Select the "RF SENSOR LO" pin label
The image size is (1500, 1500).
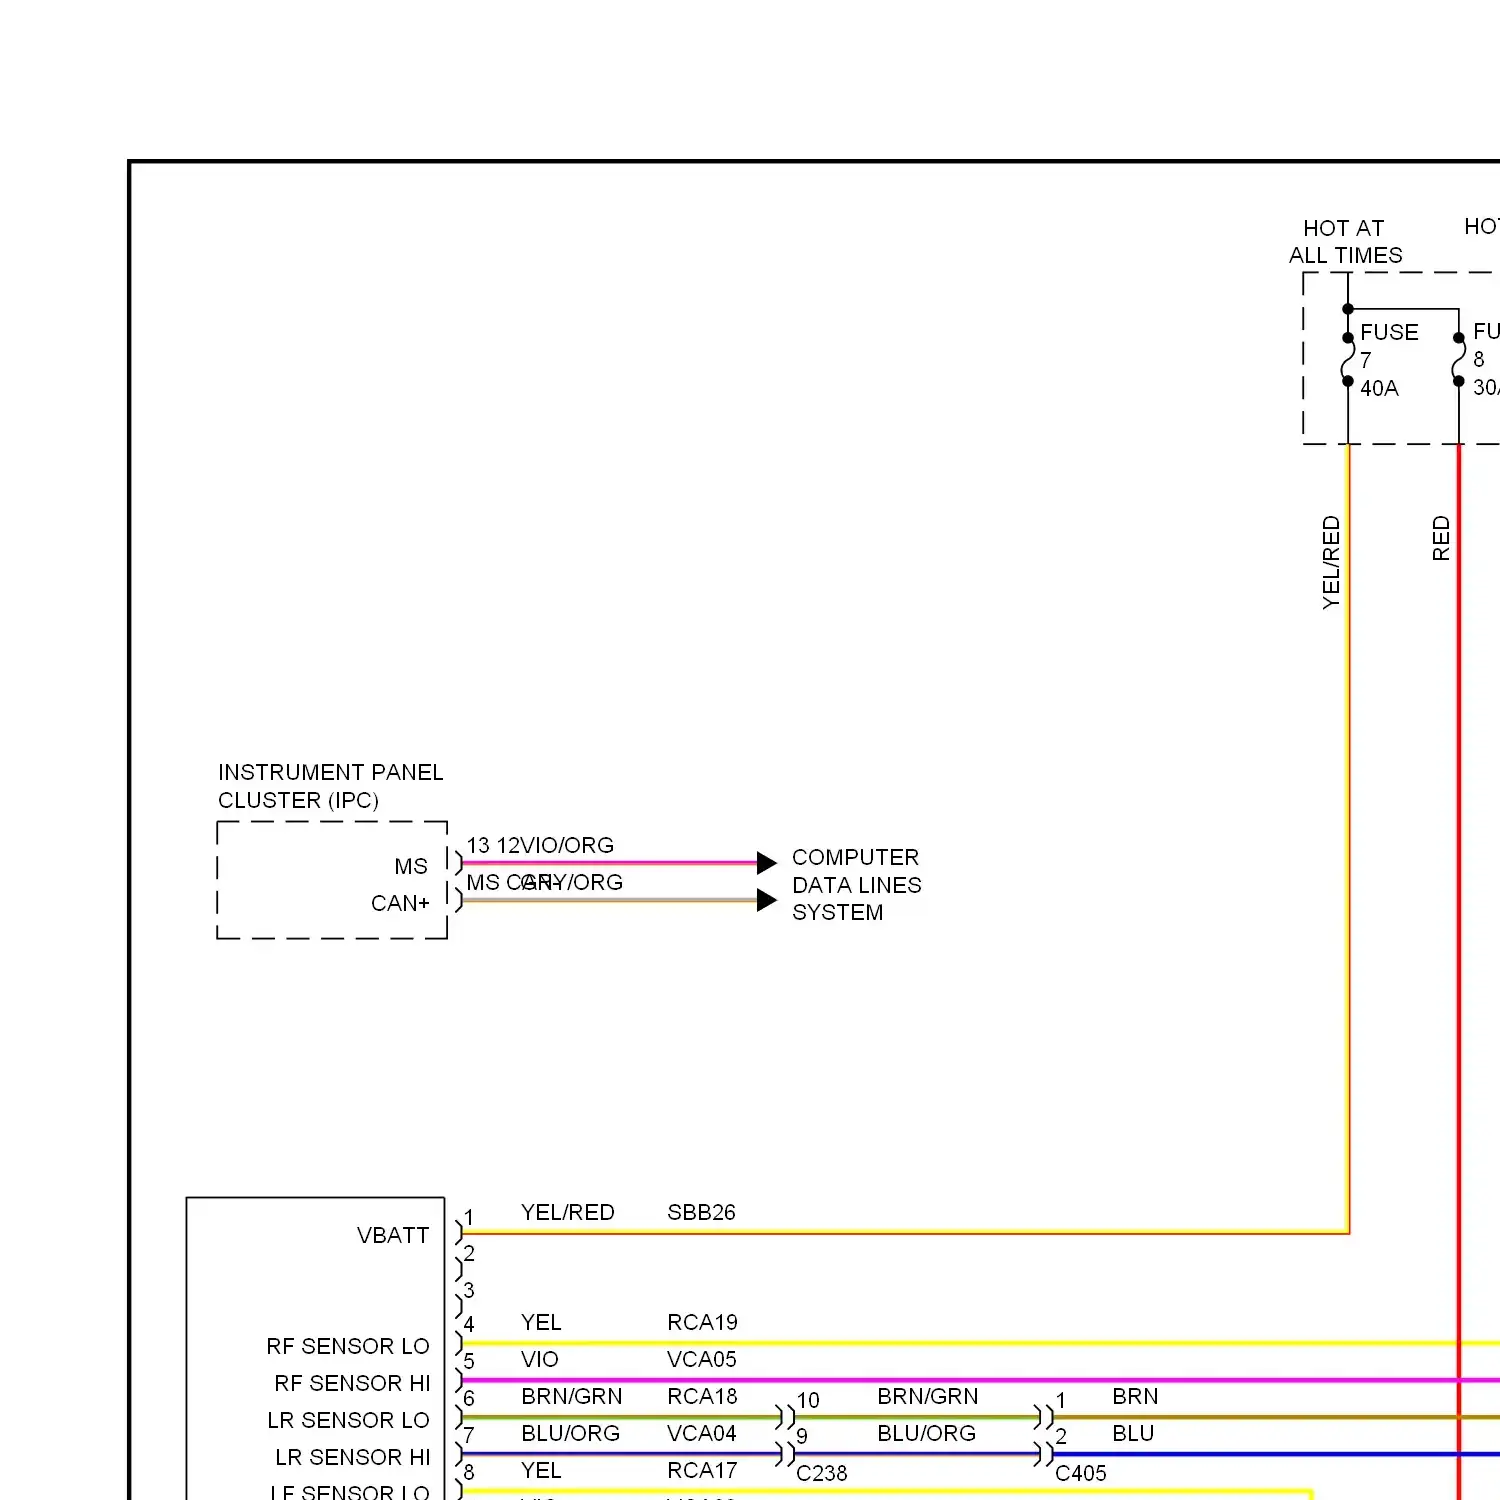pyautogui.click(x=348, y=1346)
